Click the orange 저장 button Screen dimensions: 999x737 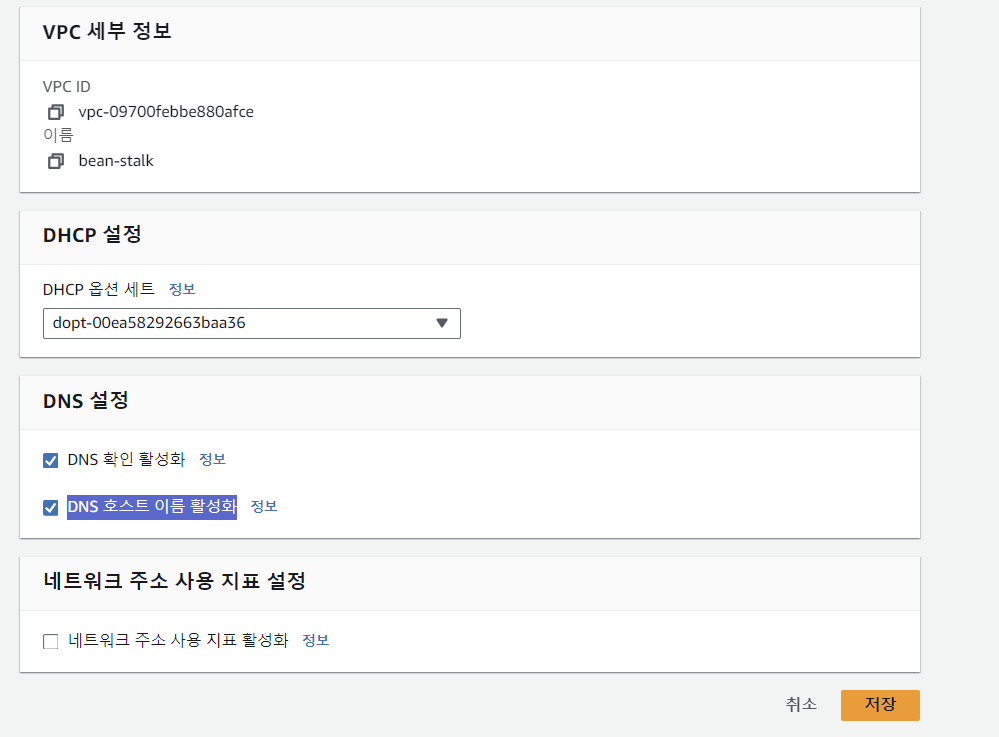pos(880,705)
